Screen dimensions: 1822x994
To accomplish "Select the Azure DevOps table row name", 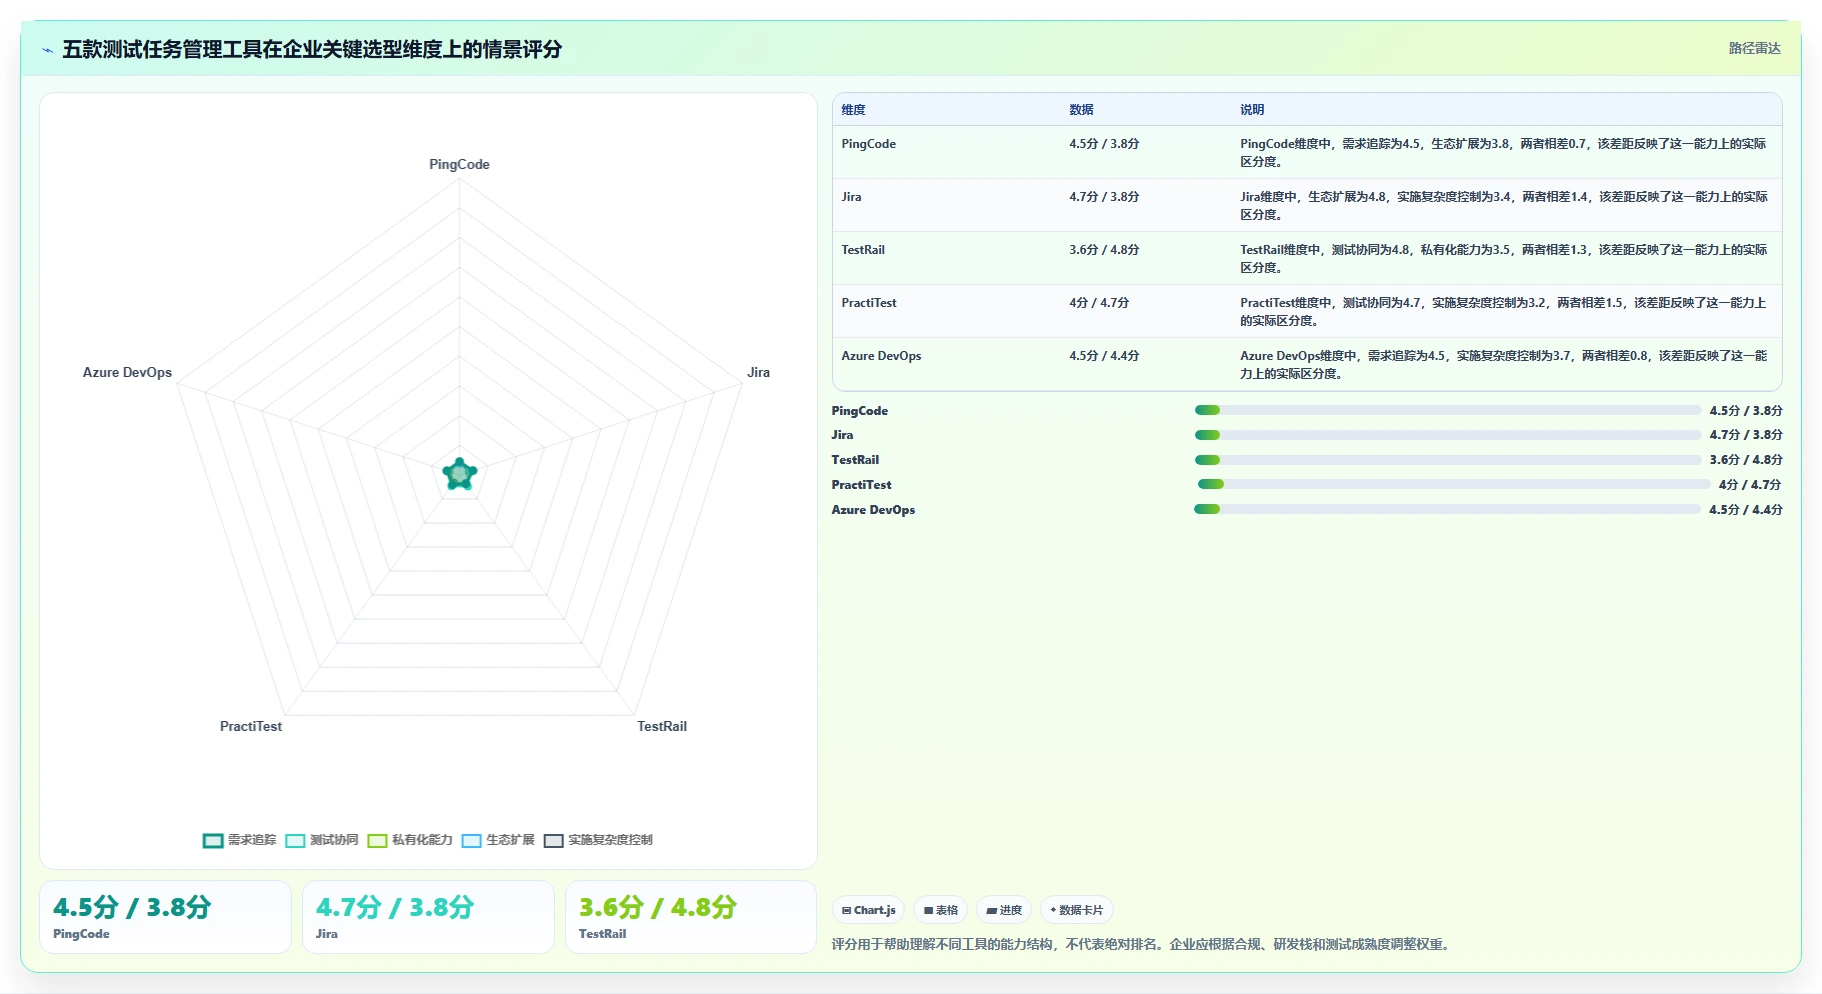I will point(881,356).
